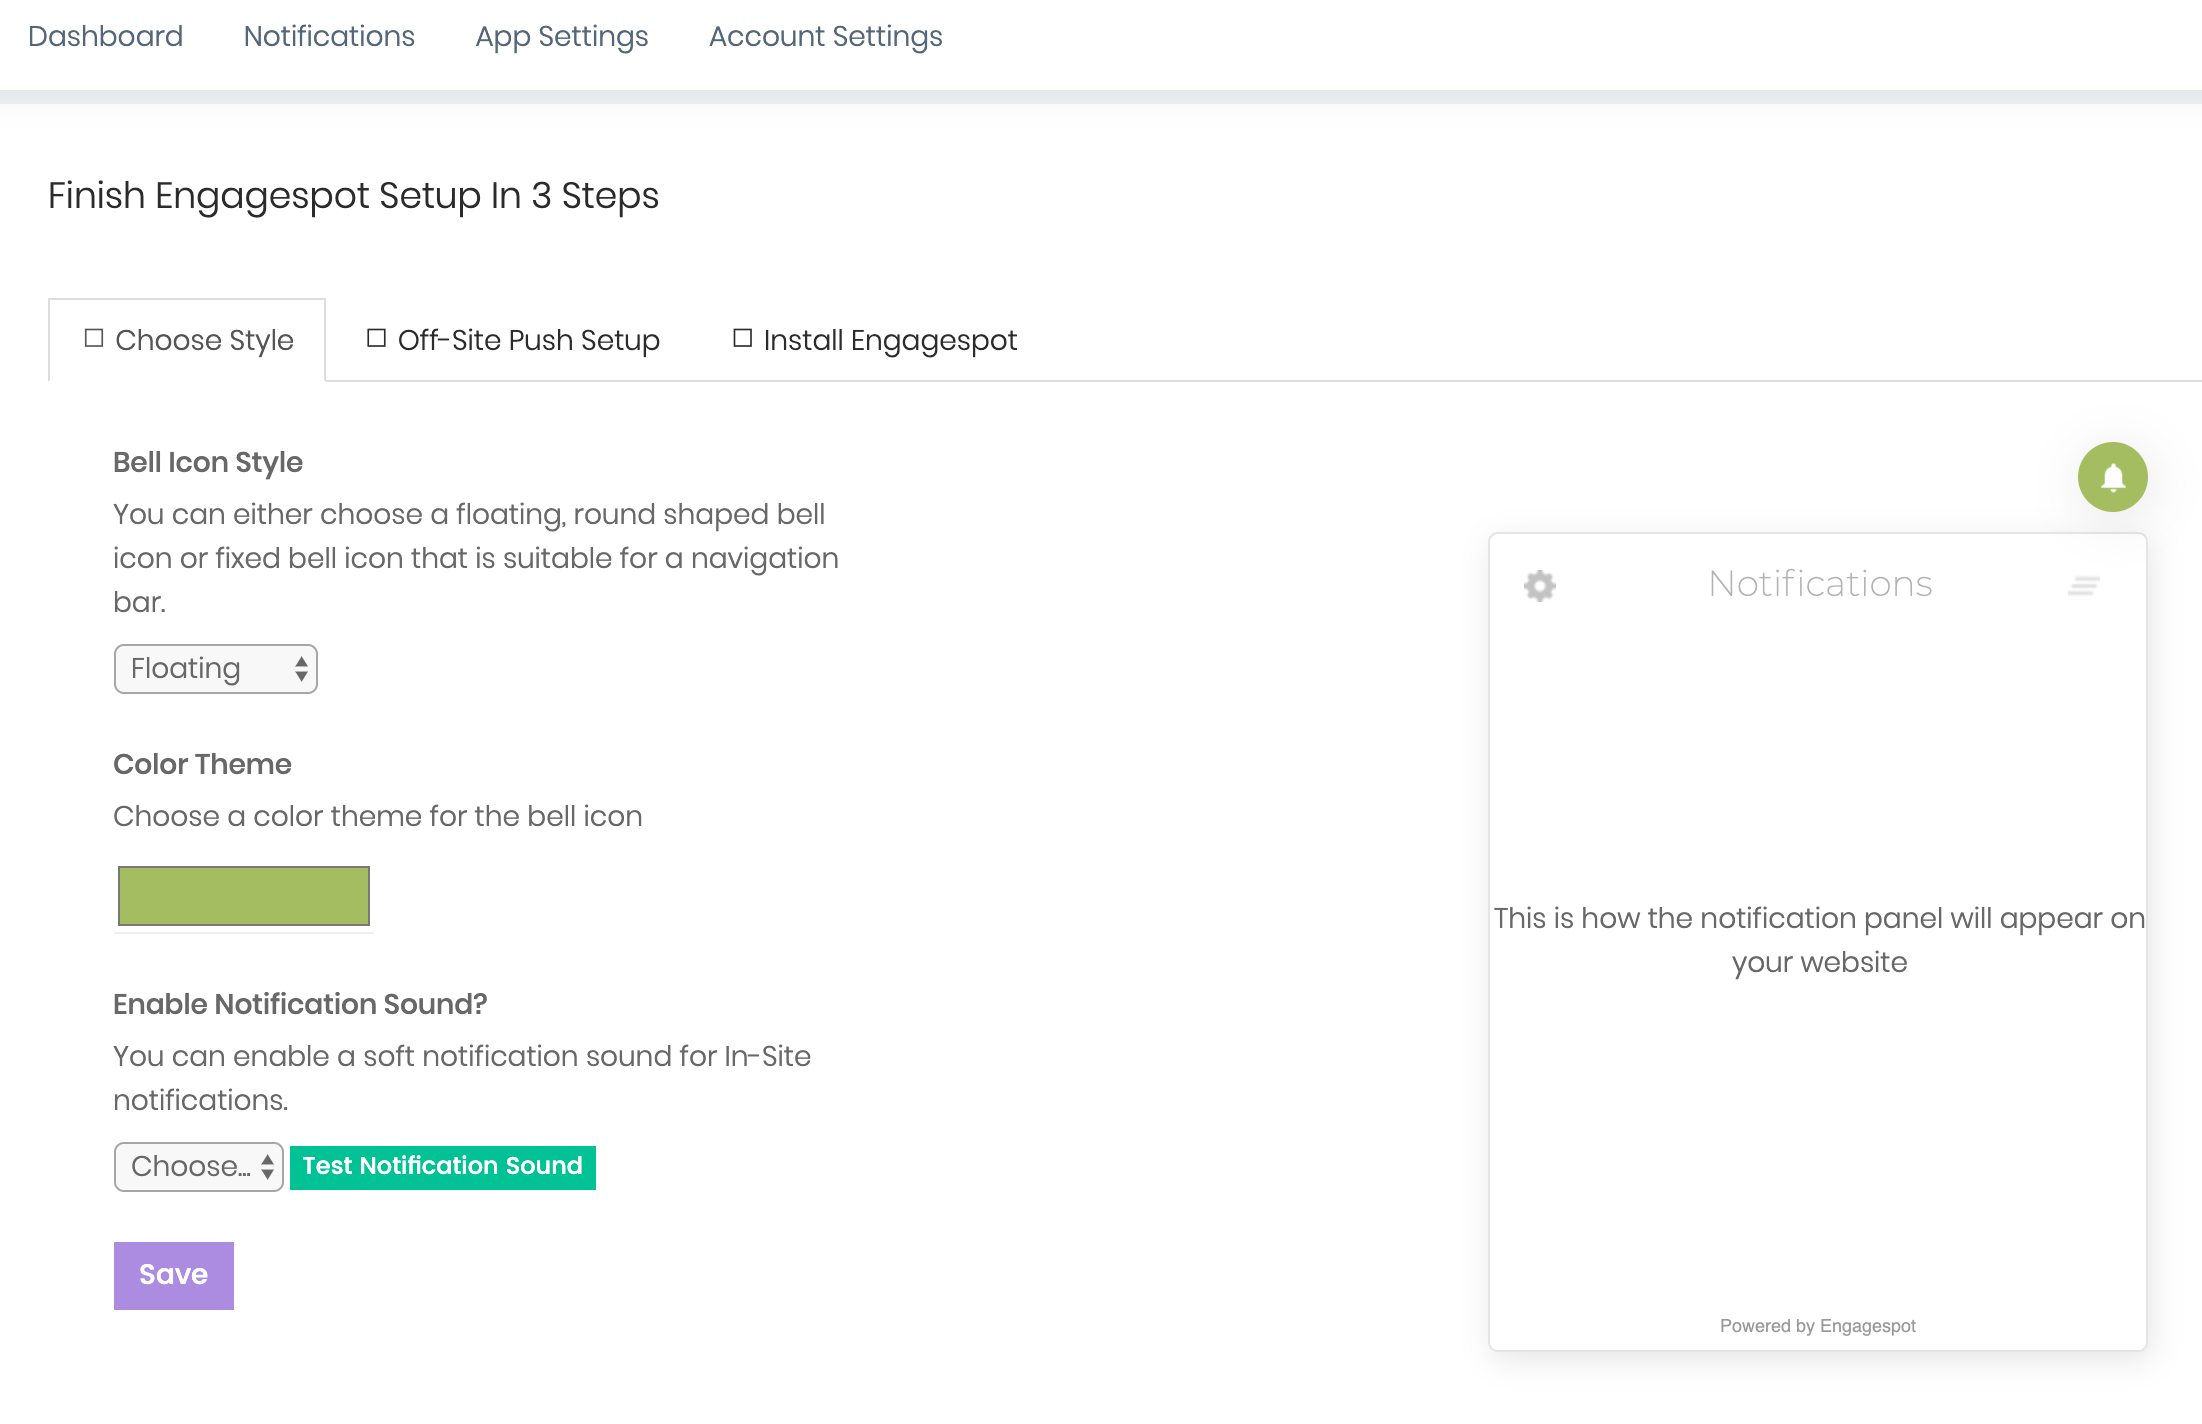Click the lines menu icon in Notifications panel
Viewport: 2202px width, 1424px height.
click(2084, 586)
